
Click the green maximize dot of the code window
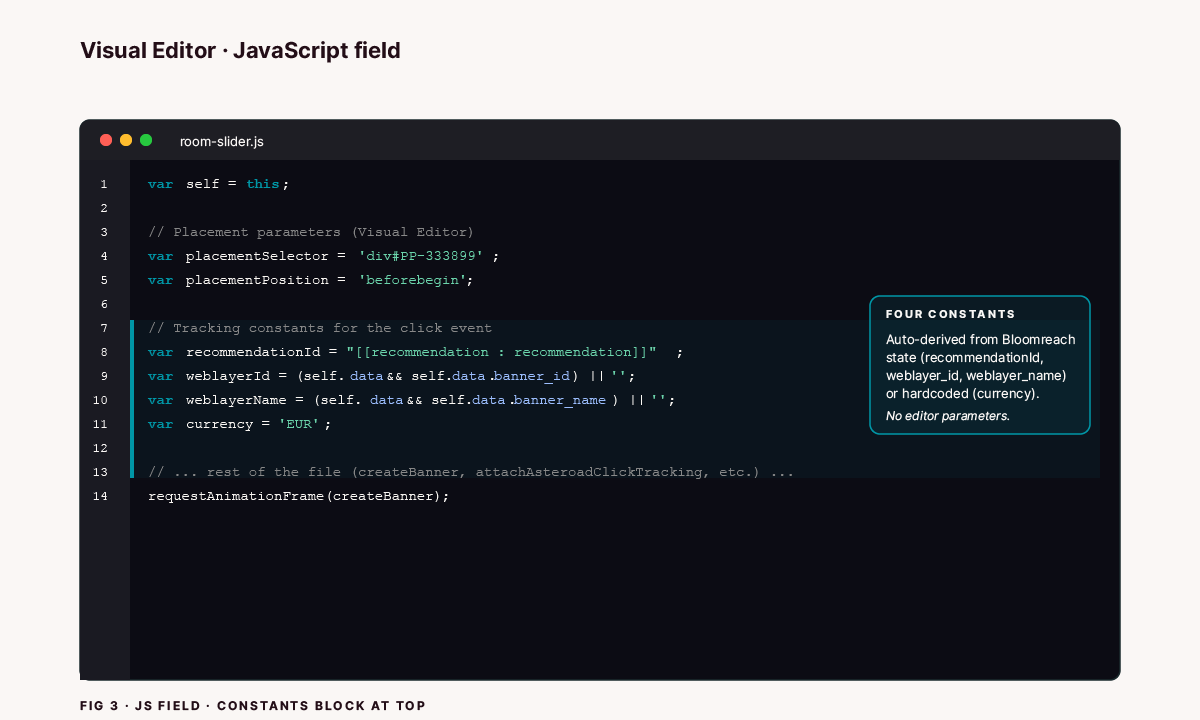coord(146,140)
